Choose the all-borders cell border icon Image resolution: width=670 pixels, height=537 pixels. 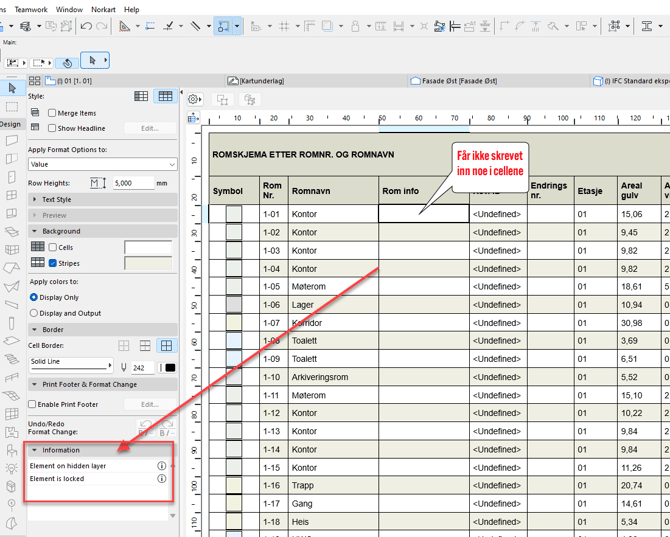(x=166, y=346)
